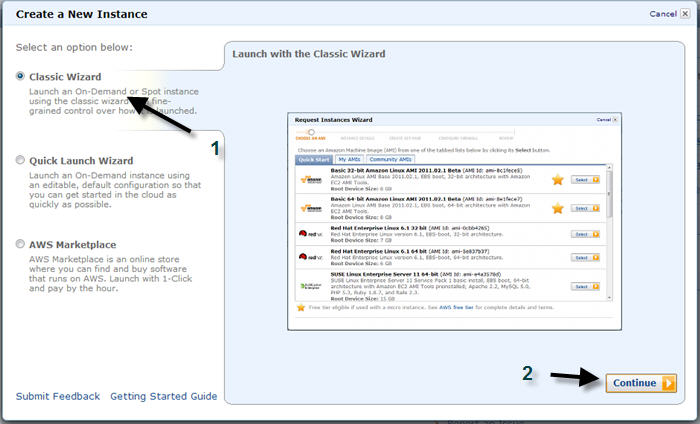Click the Red Hat logo for 6.1 32 bit
Image resolution: width=700 pixels, height=424 pixels.
(x=310, y=233)
